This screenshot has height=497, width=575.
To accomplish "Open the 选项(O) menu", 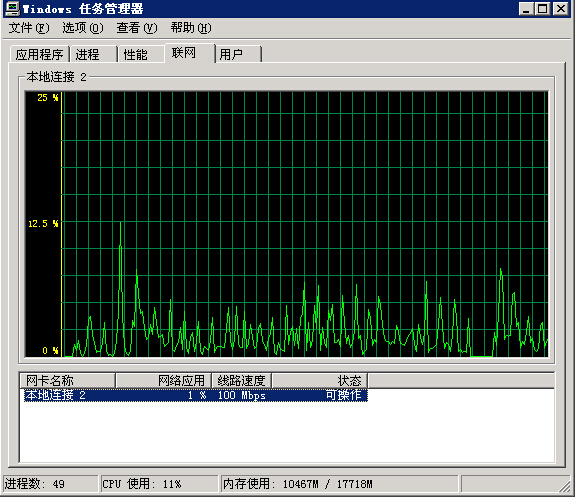I will [x=83, y=28].
